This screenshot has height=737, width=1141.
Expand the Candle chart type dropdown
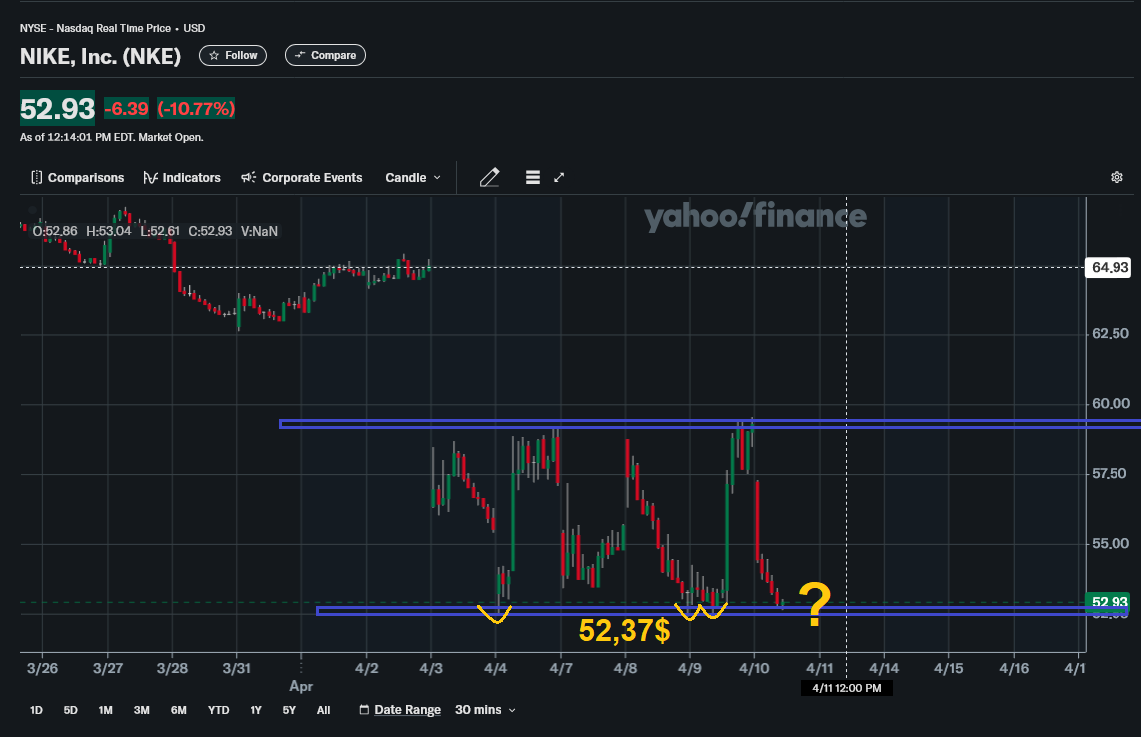(413, 178)
